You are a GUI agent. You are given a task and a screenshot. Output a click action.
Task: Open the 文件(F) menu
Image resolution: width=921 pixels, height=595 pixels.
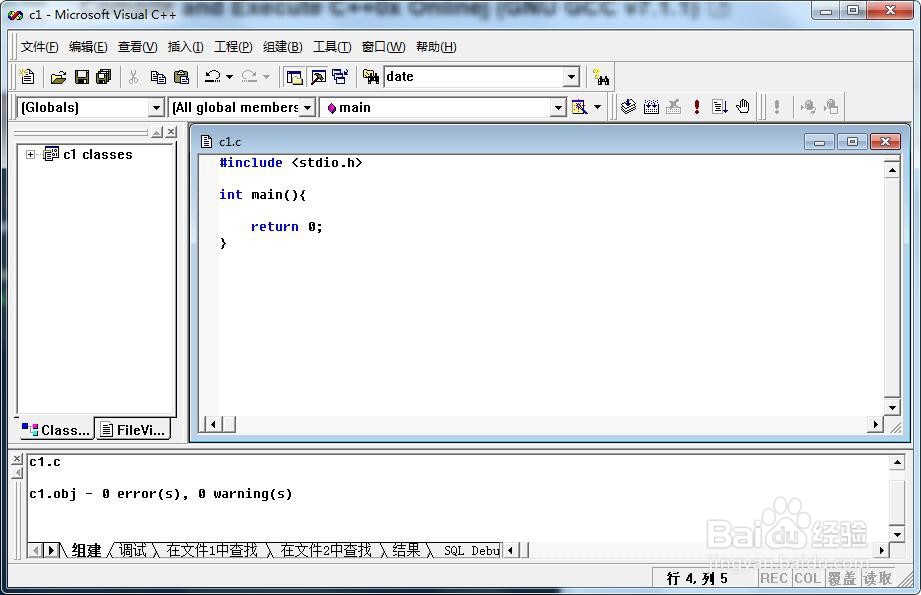[39, 46]
